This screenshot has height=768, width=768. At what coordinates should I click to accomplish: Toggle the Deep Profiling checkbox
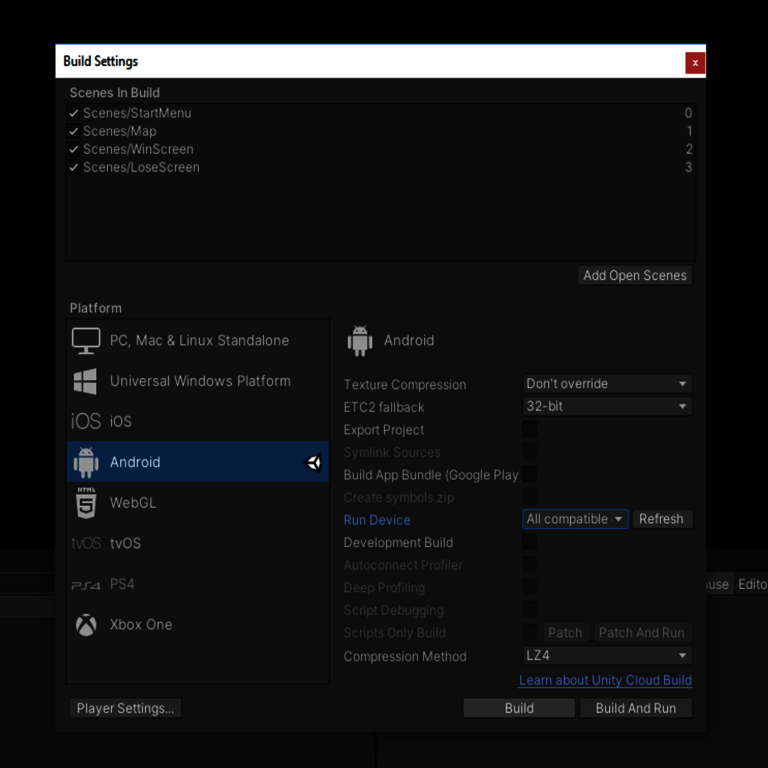tap(529, 587)
